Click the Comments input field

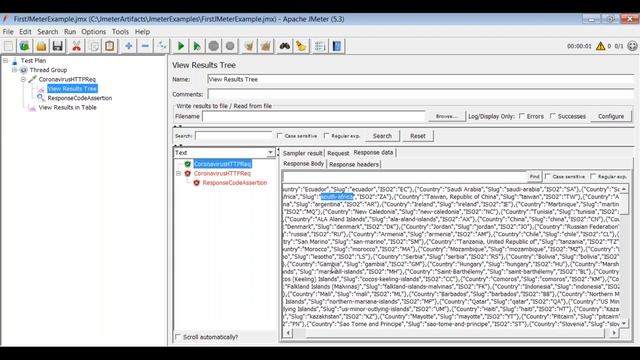pos(420,94)
